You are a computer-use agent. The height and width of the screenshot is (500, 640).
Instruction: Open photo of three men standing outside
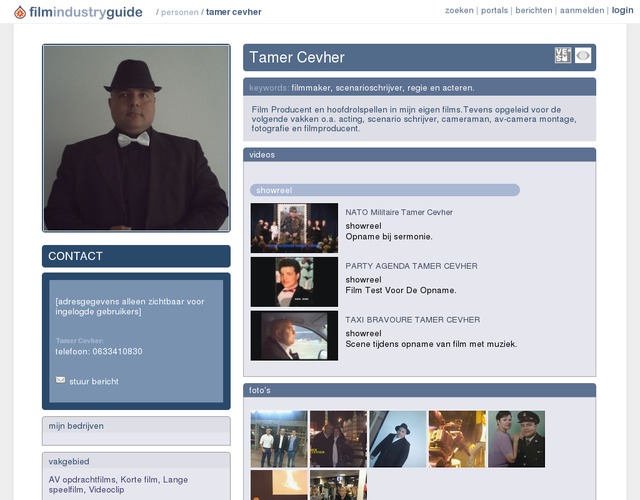click(x=278, y=439)
